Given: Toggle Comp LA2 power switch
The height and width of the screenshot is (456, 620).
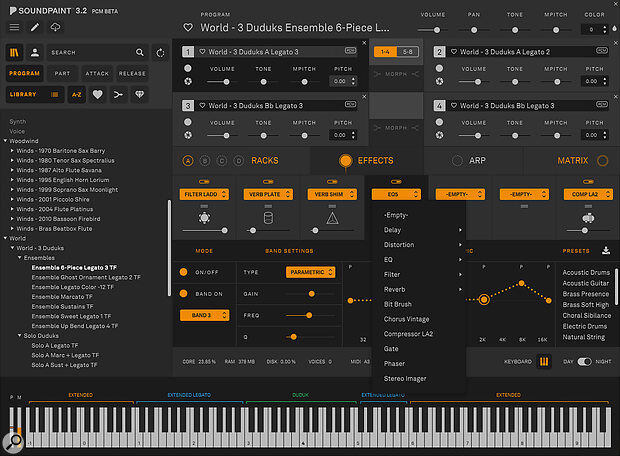Looking at the screenshot, I should click(x=588, y=182).
